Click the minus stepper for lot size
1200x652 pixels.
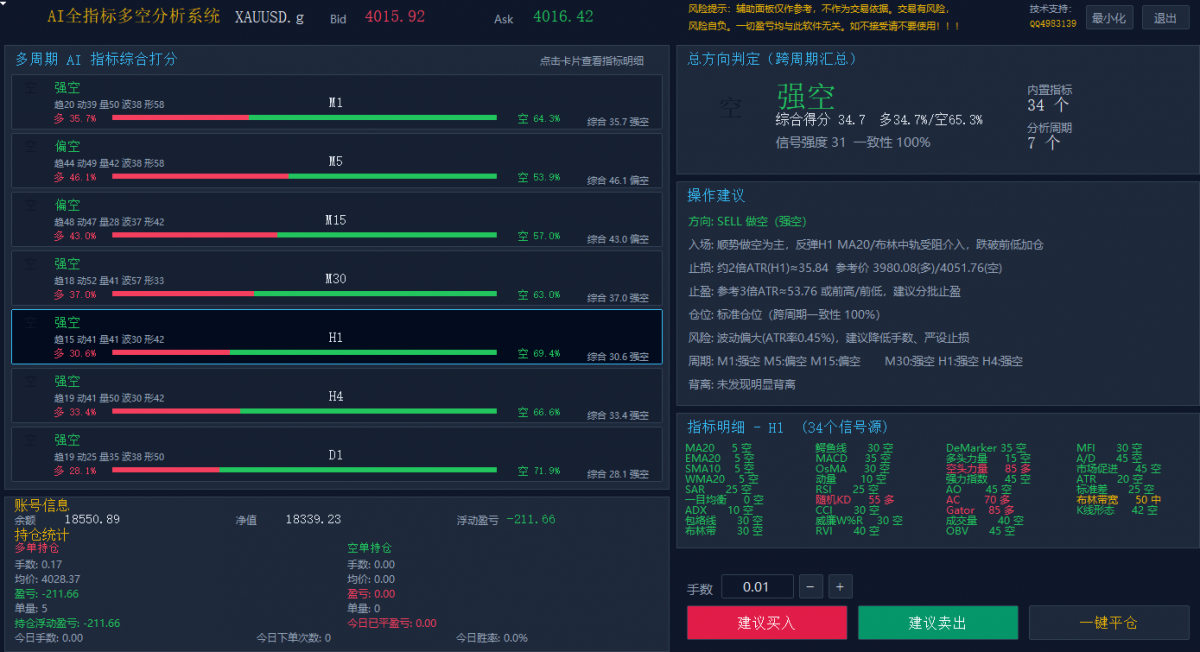click(x=811, y=587)
